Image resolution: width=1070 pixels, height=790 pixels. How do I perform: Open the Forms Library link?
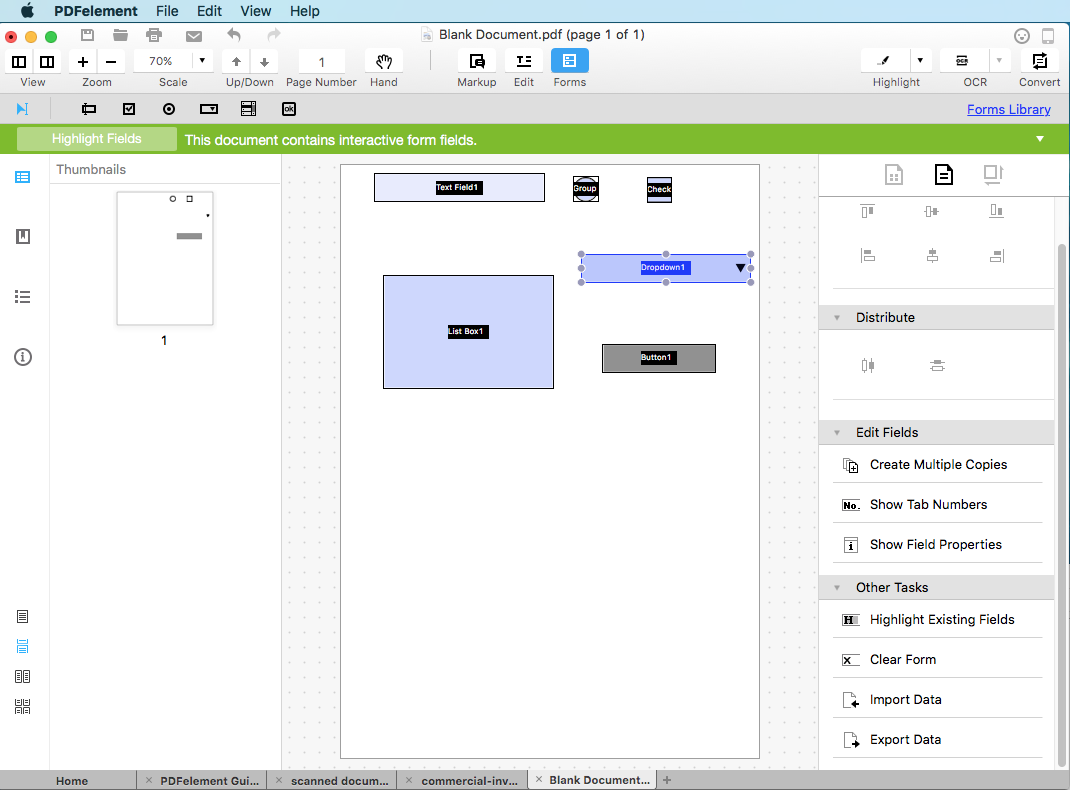(x=1008, y=108)
